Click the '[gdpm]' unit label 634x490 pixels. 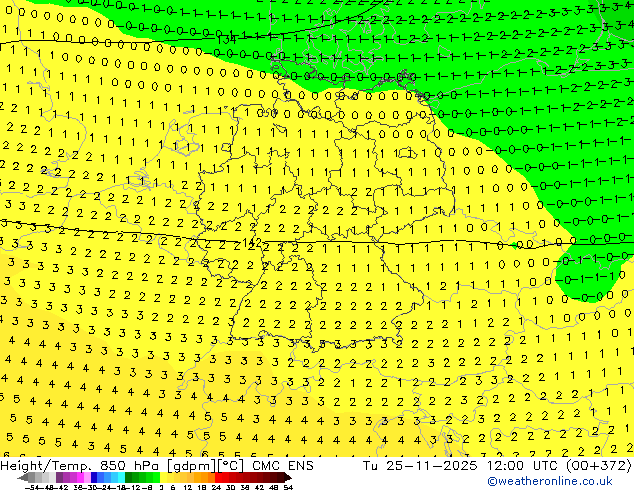(192, 466)
